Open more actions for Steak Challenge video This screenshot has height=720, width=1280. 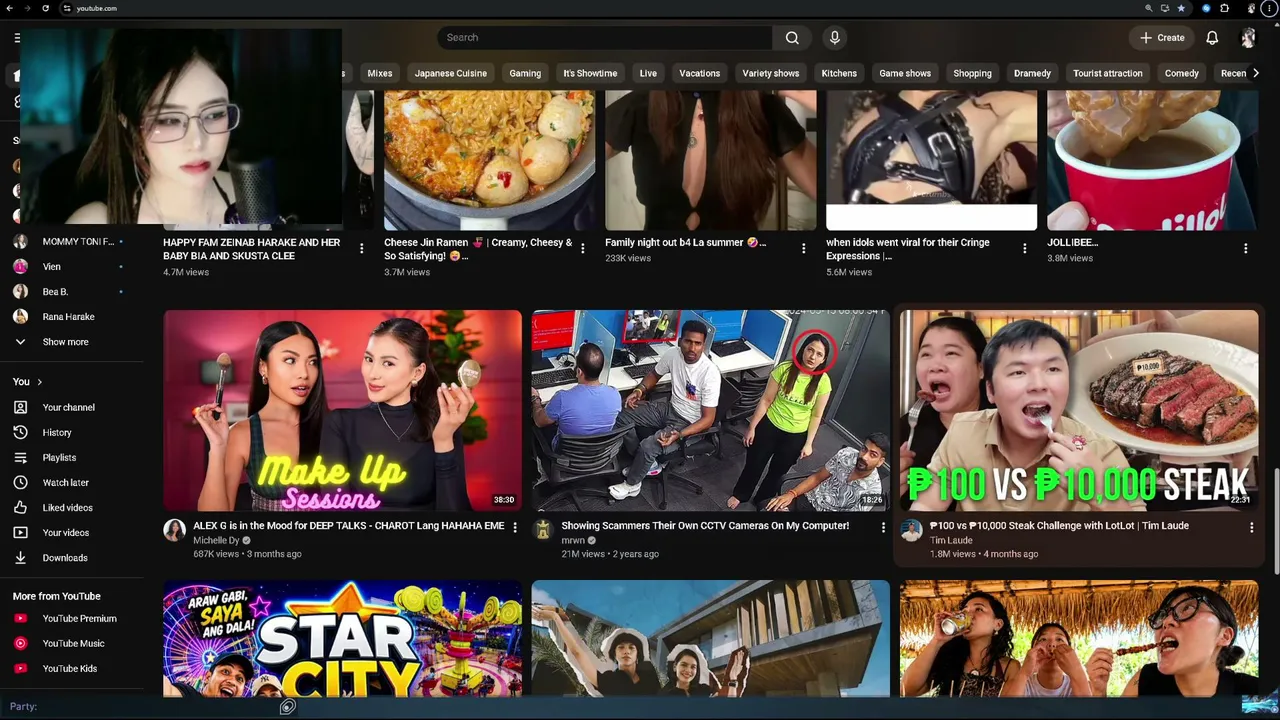(x=1251, y=527)
